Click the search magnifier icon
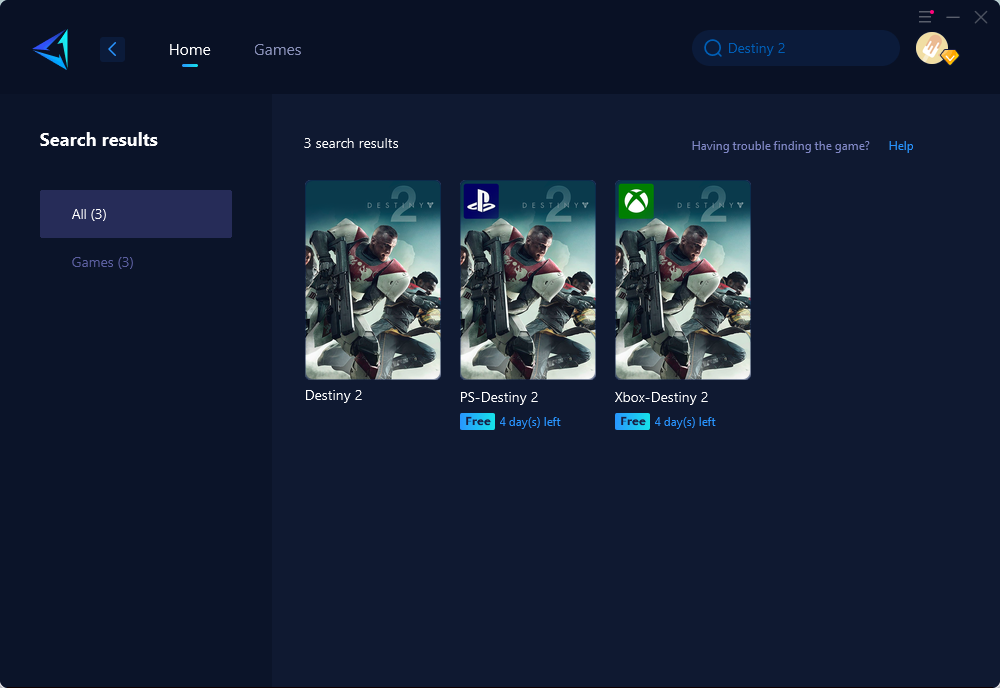 point(712,48)
